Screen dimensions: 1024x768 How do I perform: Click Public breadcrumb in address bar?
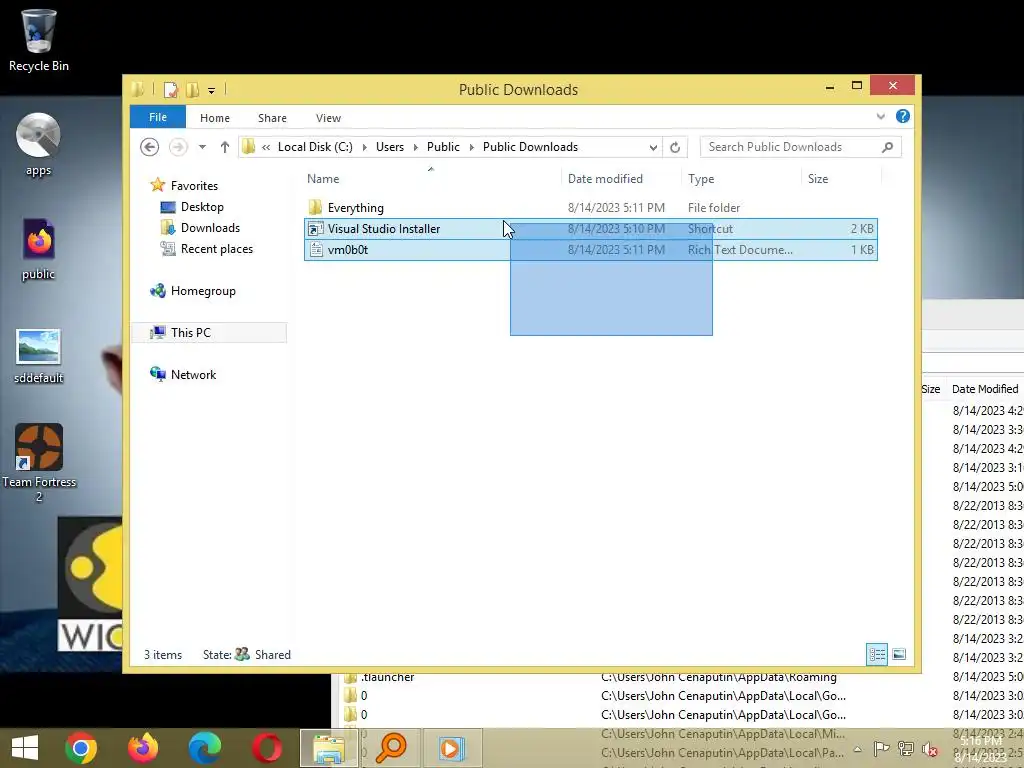pyautogui.click(x=443, y=147)
